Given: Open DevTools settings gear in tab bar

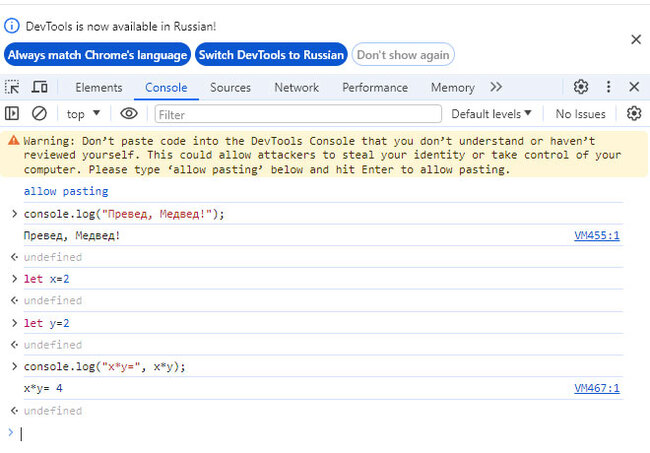Looking at the screenshot, I should [581, 87].
